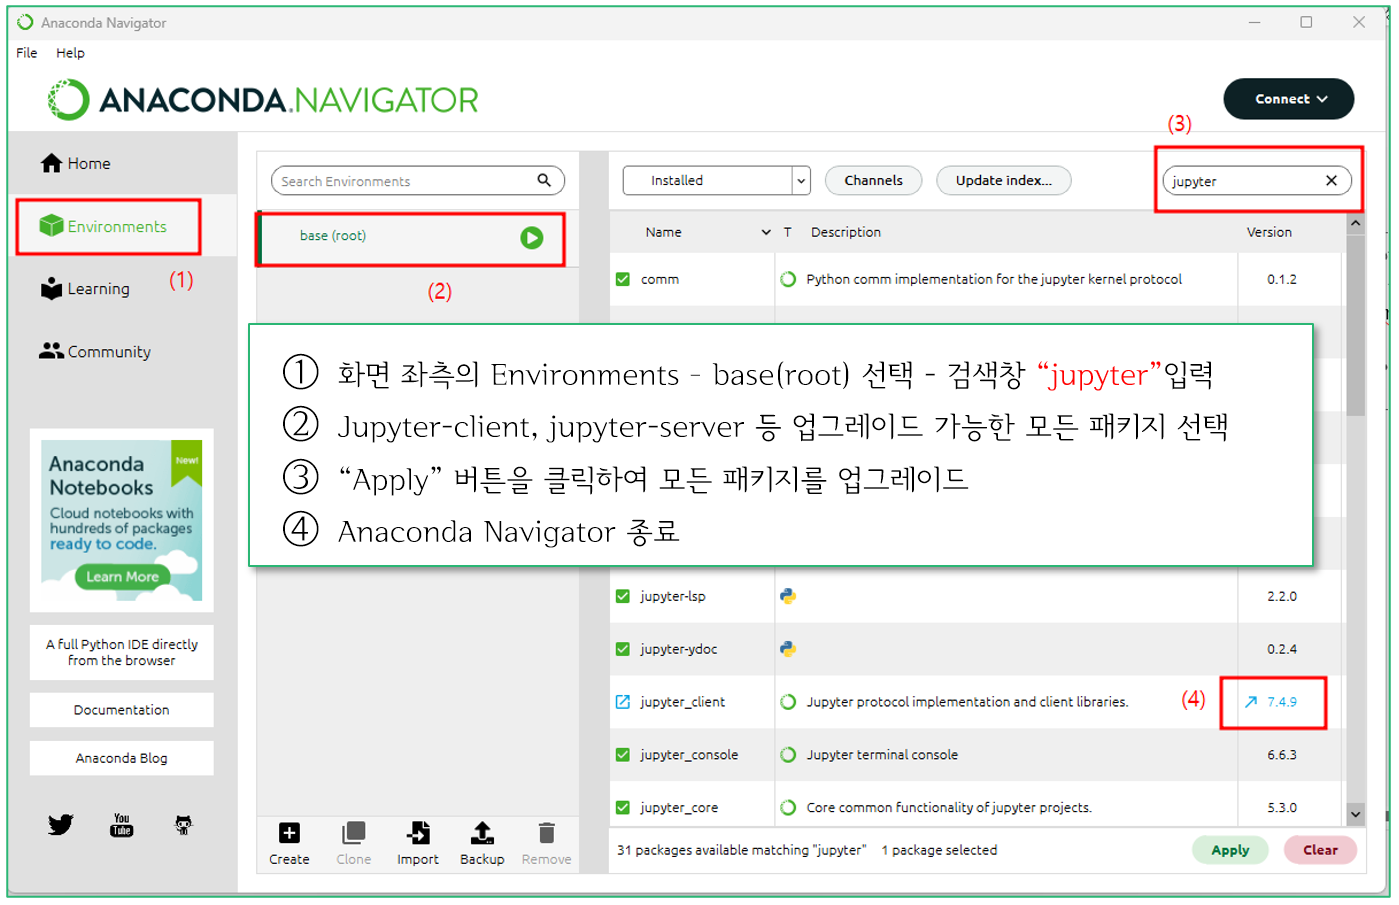This screenshot has height=905, width=1399.
Task: Click the Connect dropdown button
Action: click(x=1288, y=99)
